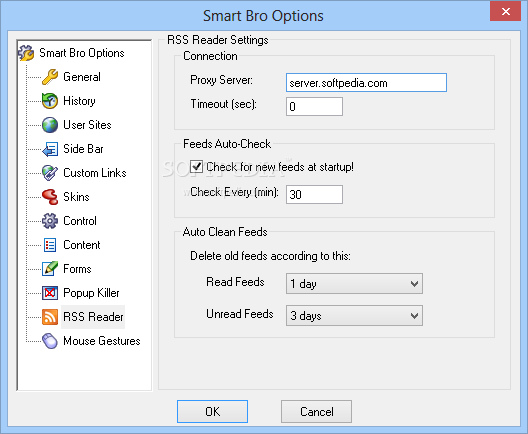
Task: Click the Proxy Server input field
Action: (366, 83)
